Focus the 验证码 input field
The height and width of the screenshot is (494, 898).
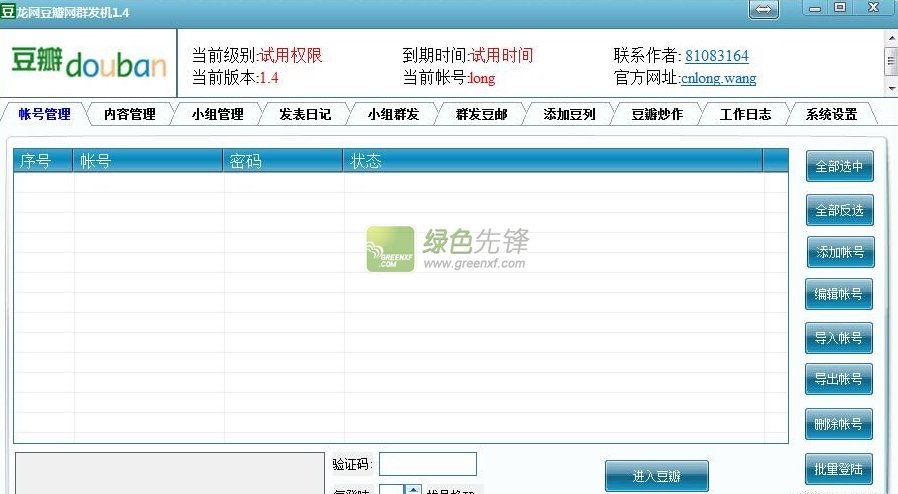click(x=428, y=464)
